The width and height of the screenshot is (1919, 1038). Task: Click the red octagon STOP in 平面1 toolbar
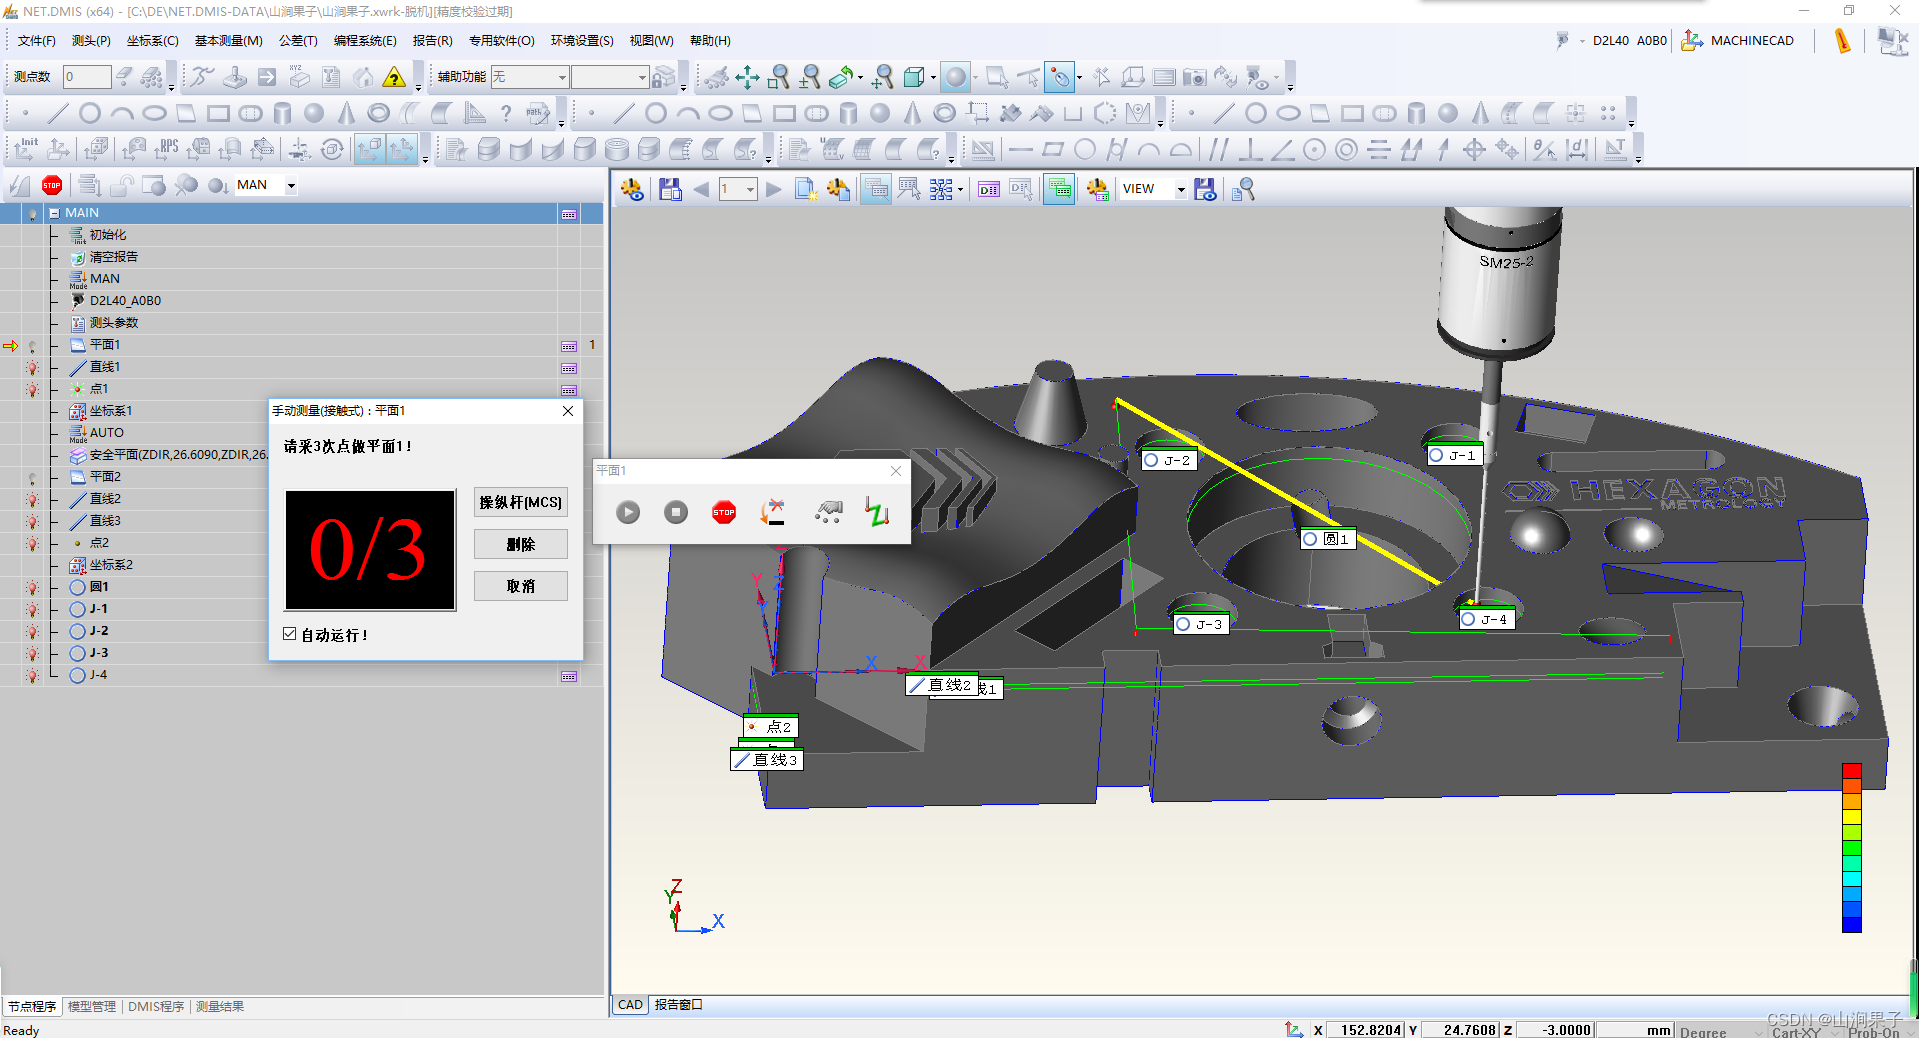coord(724,512)
